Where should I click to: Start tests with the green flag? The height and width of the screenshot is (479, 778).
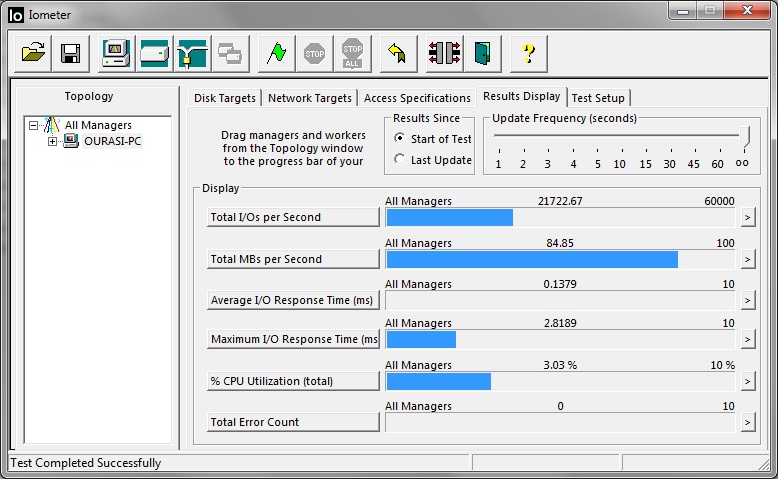coord(276,53)
